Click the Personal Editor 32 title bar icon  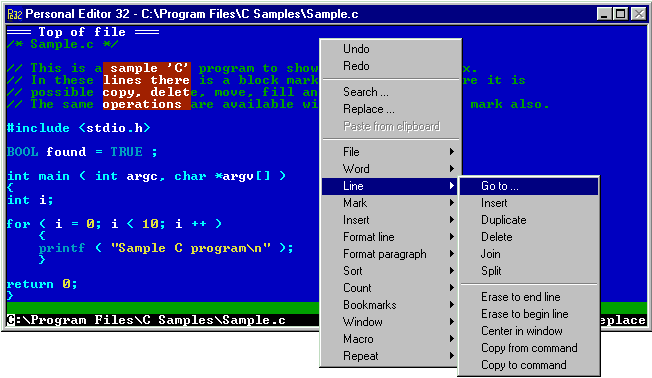pos(15,14)
